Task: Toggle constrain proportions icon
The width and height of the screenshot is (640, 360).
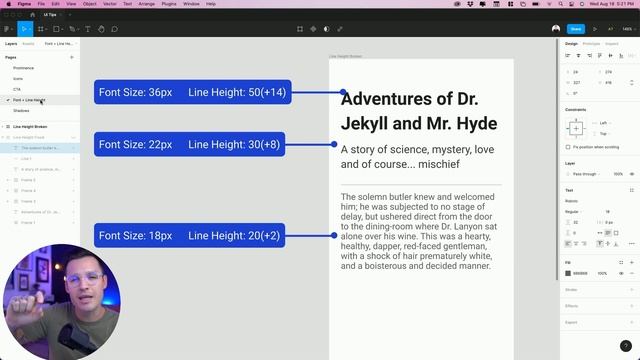Action: (x=632, y=82)
